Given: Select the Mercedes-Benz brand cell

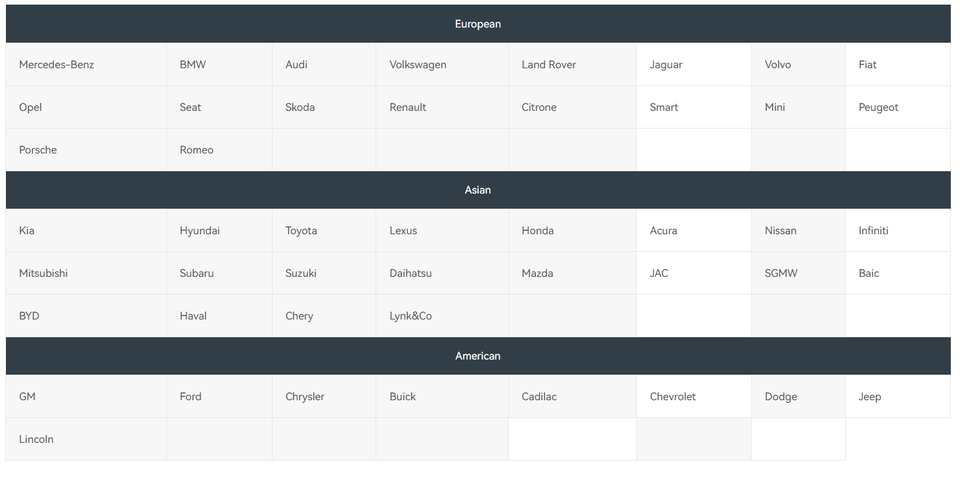Looking at the screenshot, I should pyautogui.click(x=57, y=65).
